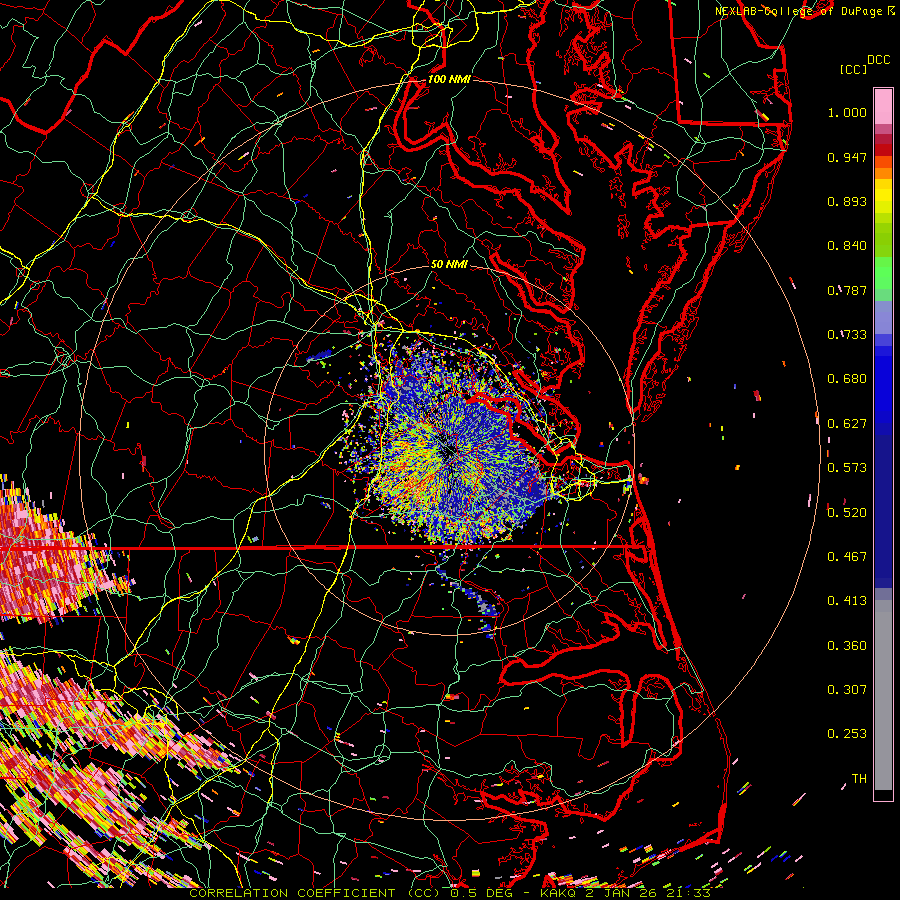900x900 pixels.
Task: Click the KAKQ station identifier in caption
Action: pos(559,893)
